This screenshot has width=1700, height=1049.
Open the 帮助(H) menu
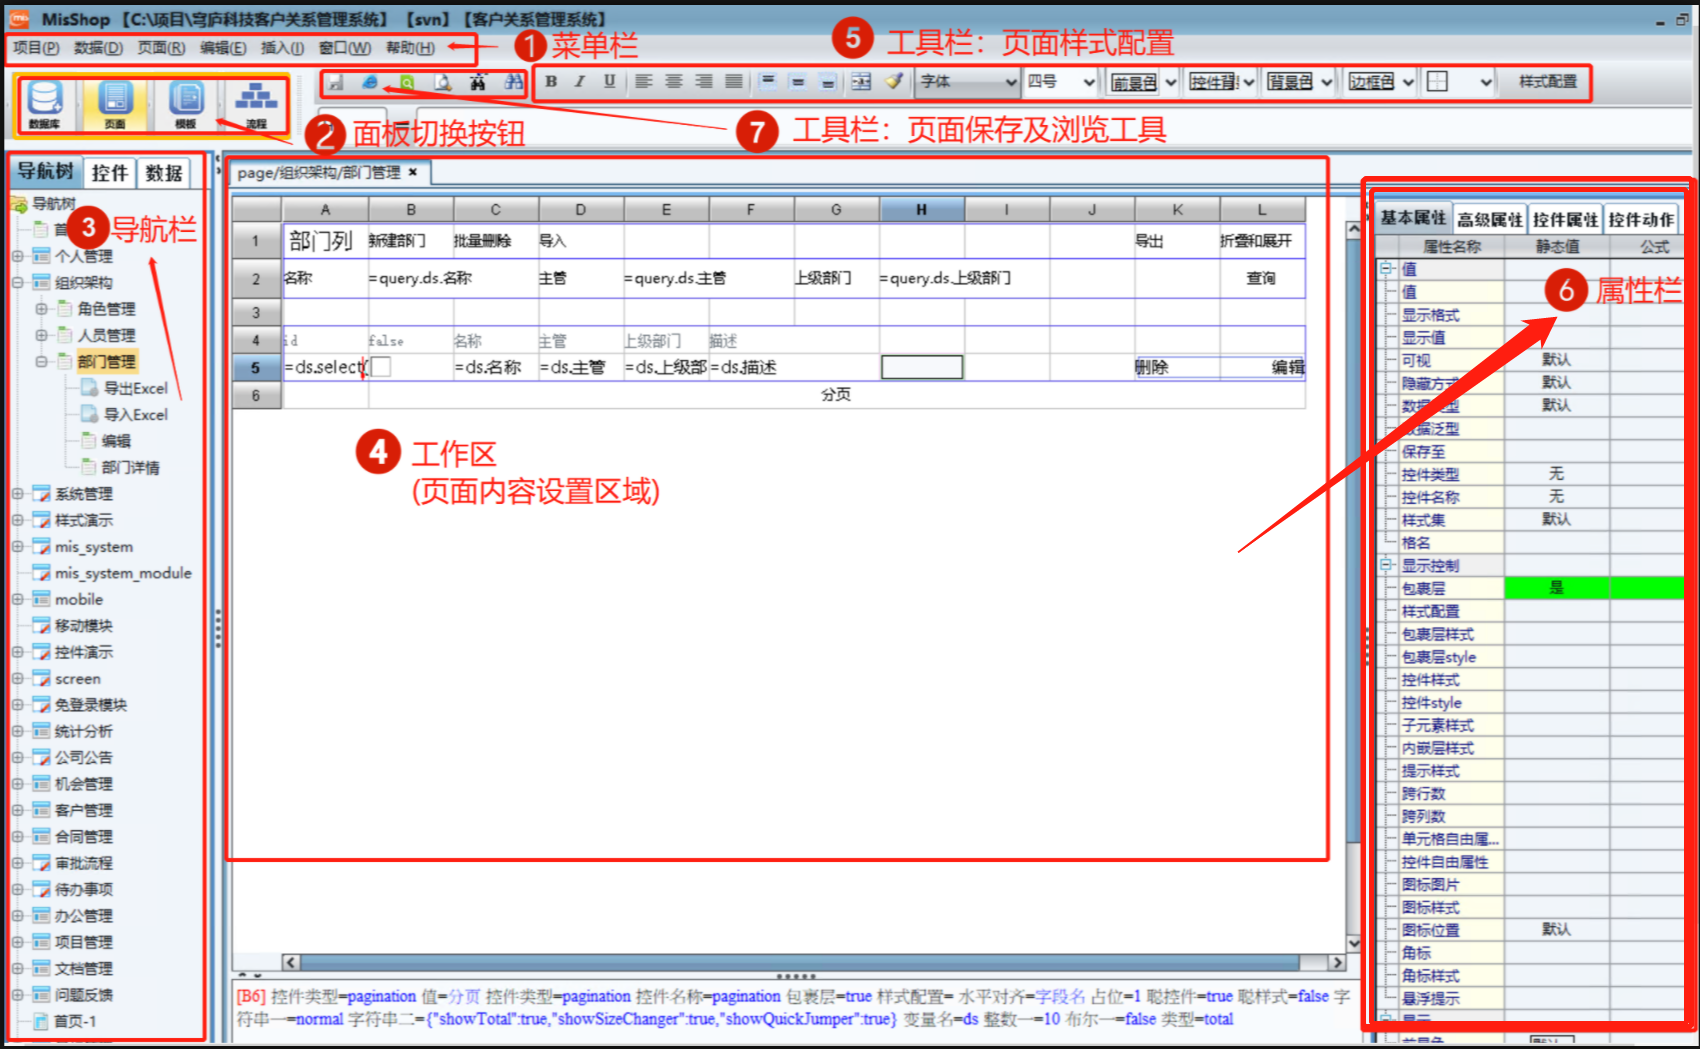tap(410, 47)
